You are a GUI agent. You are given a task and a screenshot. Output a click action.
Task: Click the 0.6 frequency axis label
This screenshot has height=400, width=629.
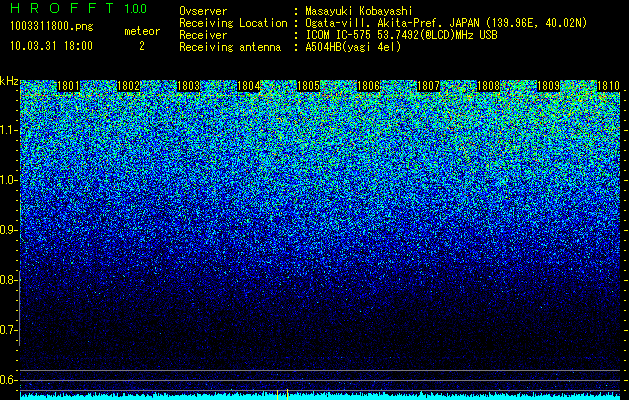8,380
